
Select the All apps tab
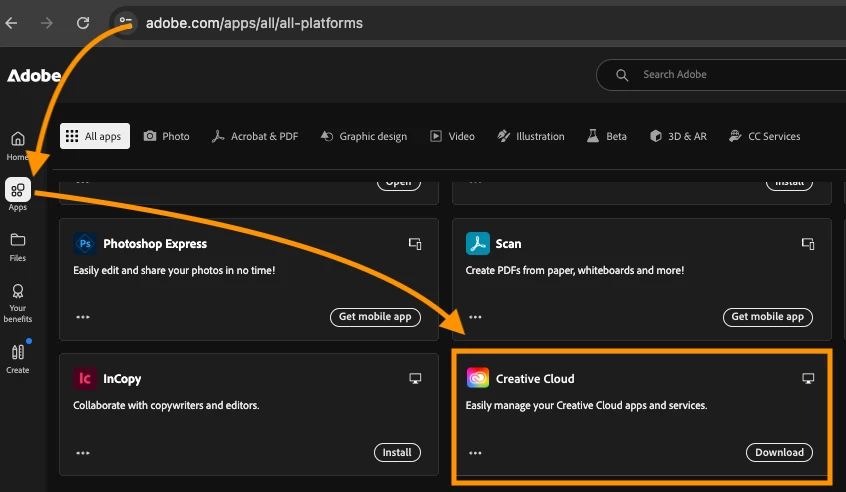(x=95, y=136)
